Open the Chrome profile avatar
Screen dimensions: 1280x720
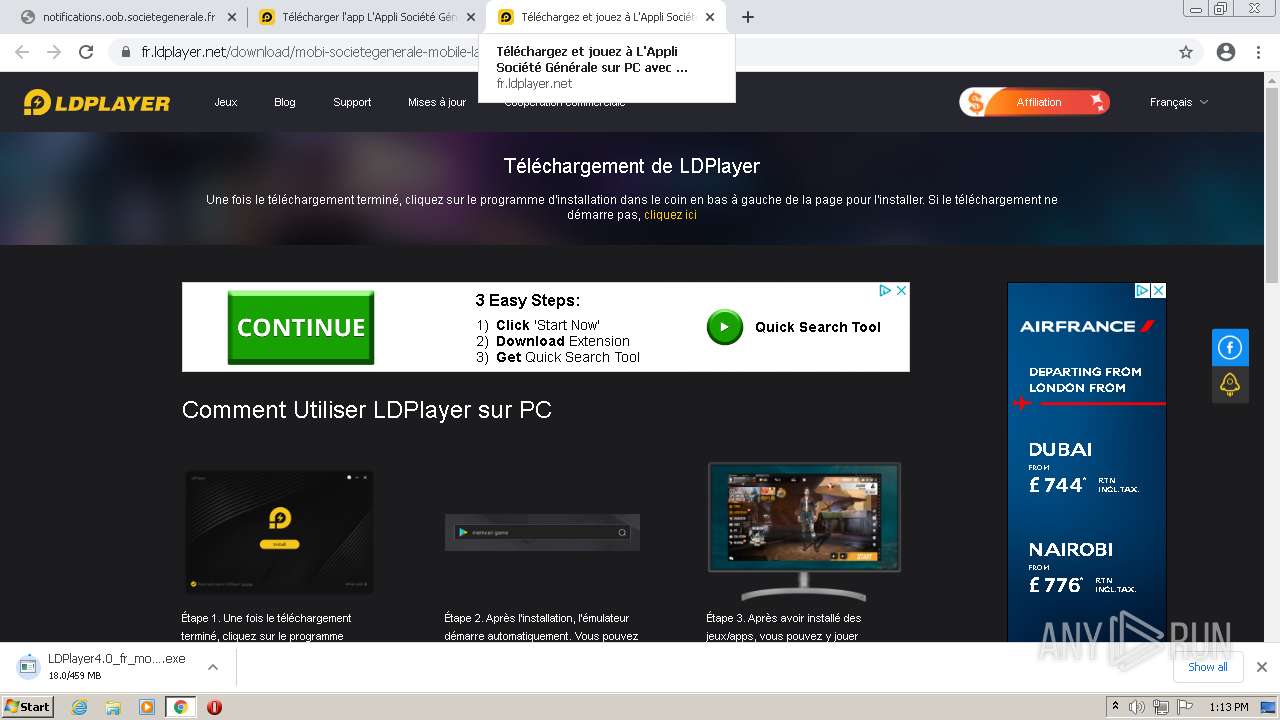(1226, 52)
